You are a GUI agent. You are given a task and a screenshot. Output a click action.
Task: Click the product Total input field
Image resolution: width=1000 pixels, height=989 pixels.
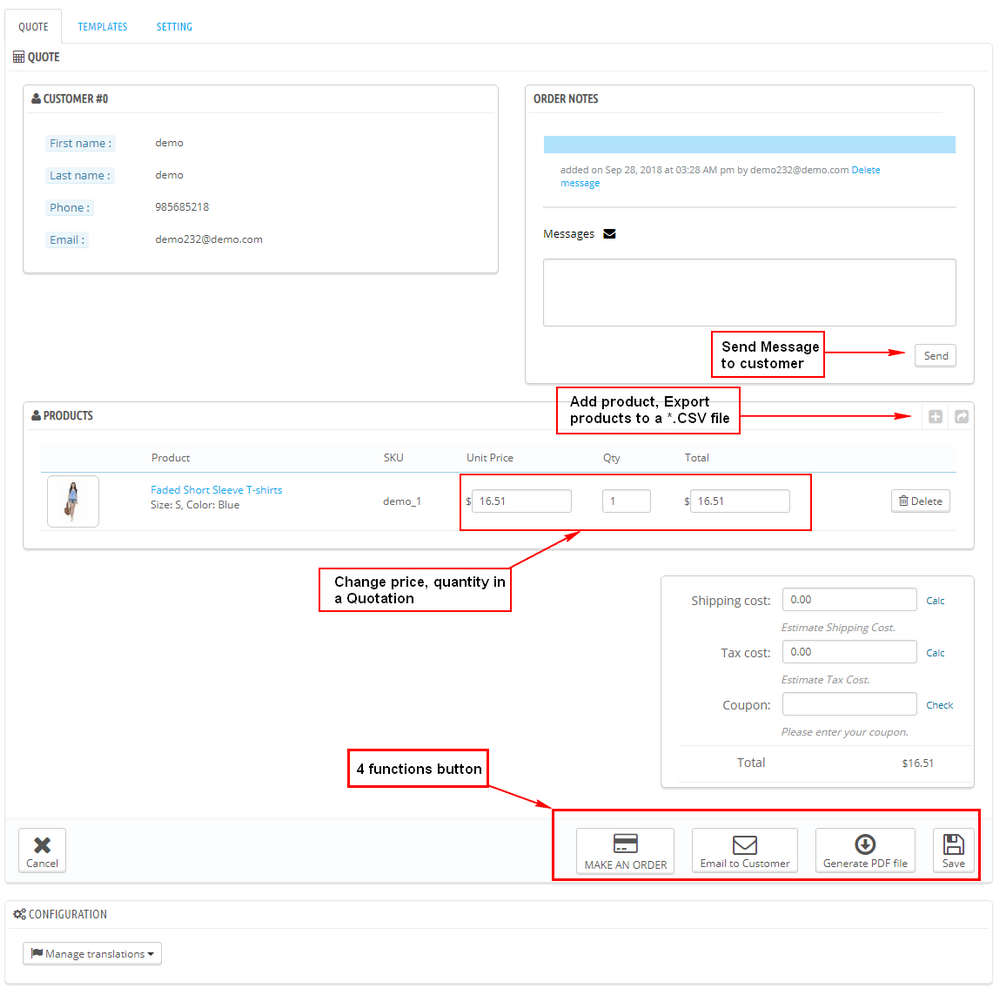[x=740, y=501]
